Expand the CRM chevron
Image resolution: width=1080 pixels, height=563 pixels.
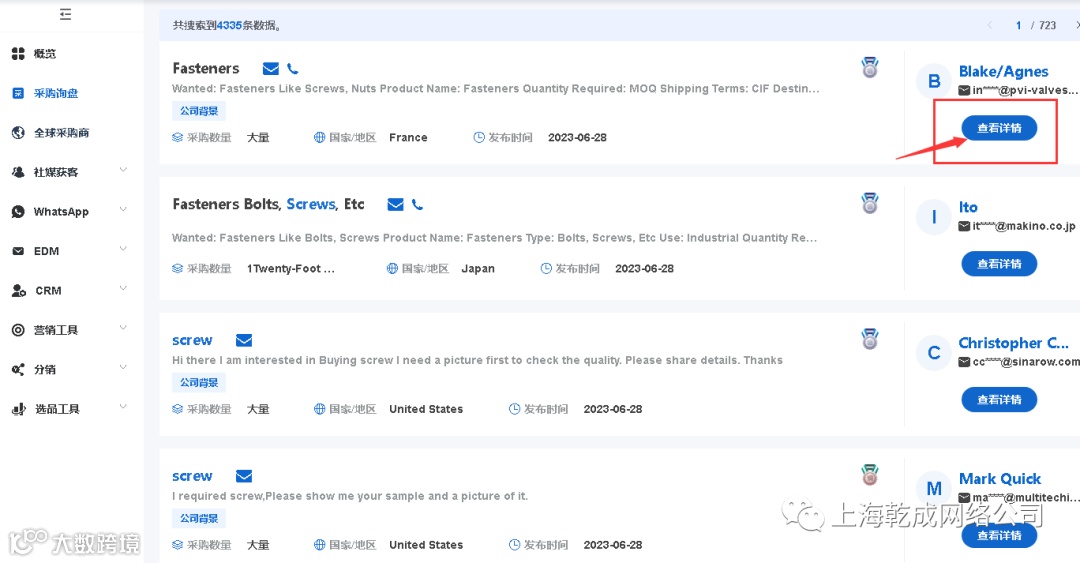coord(123,288)
